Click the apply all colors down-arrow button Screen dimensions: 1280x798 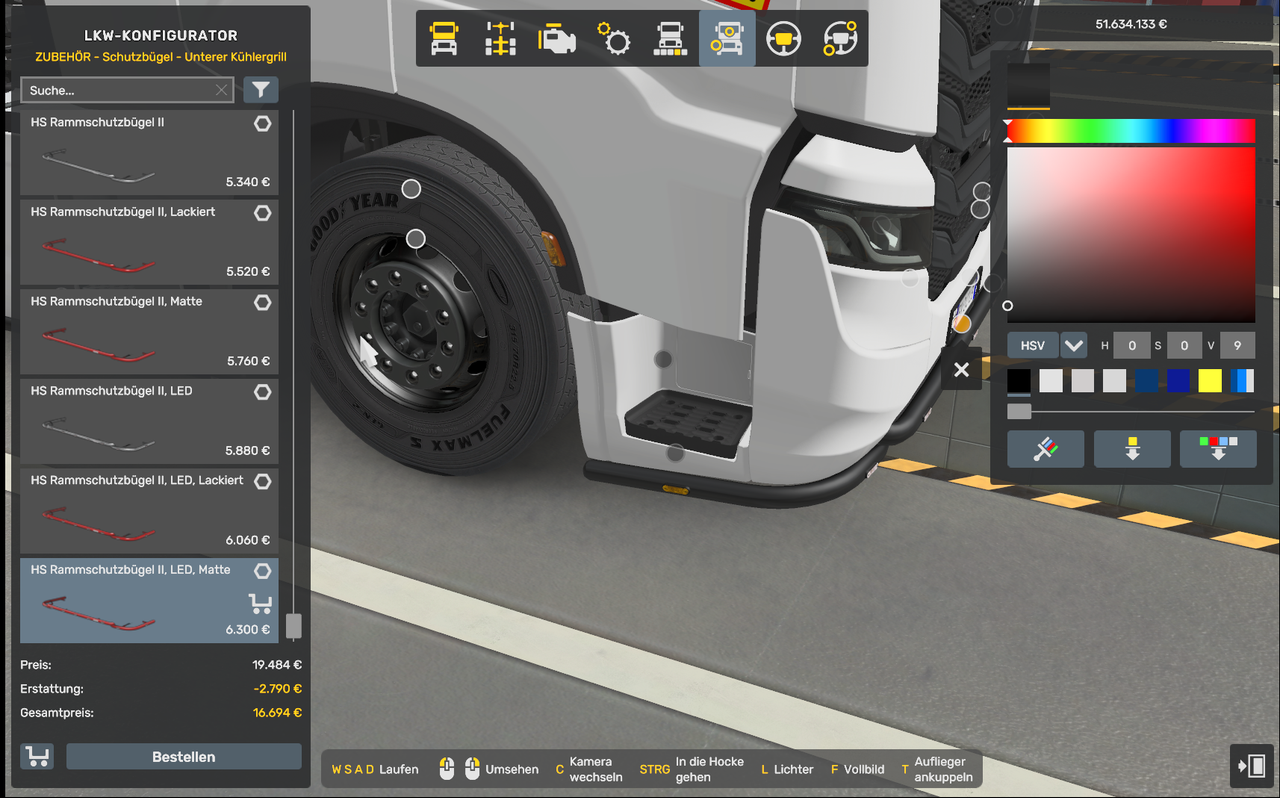coord(1218,449)
